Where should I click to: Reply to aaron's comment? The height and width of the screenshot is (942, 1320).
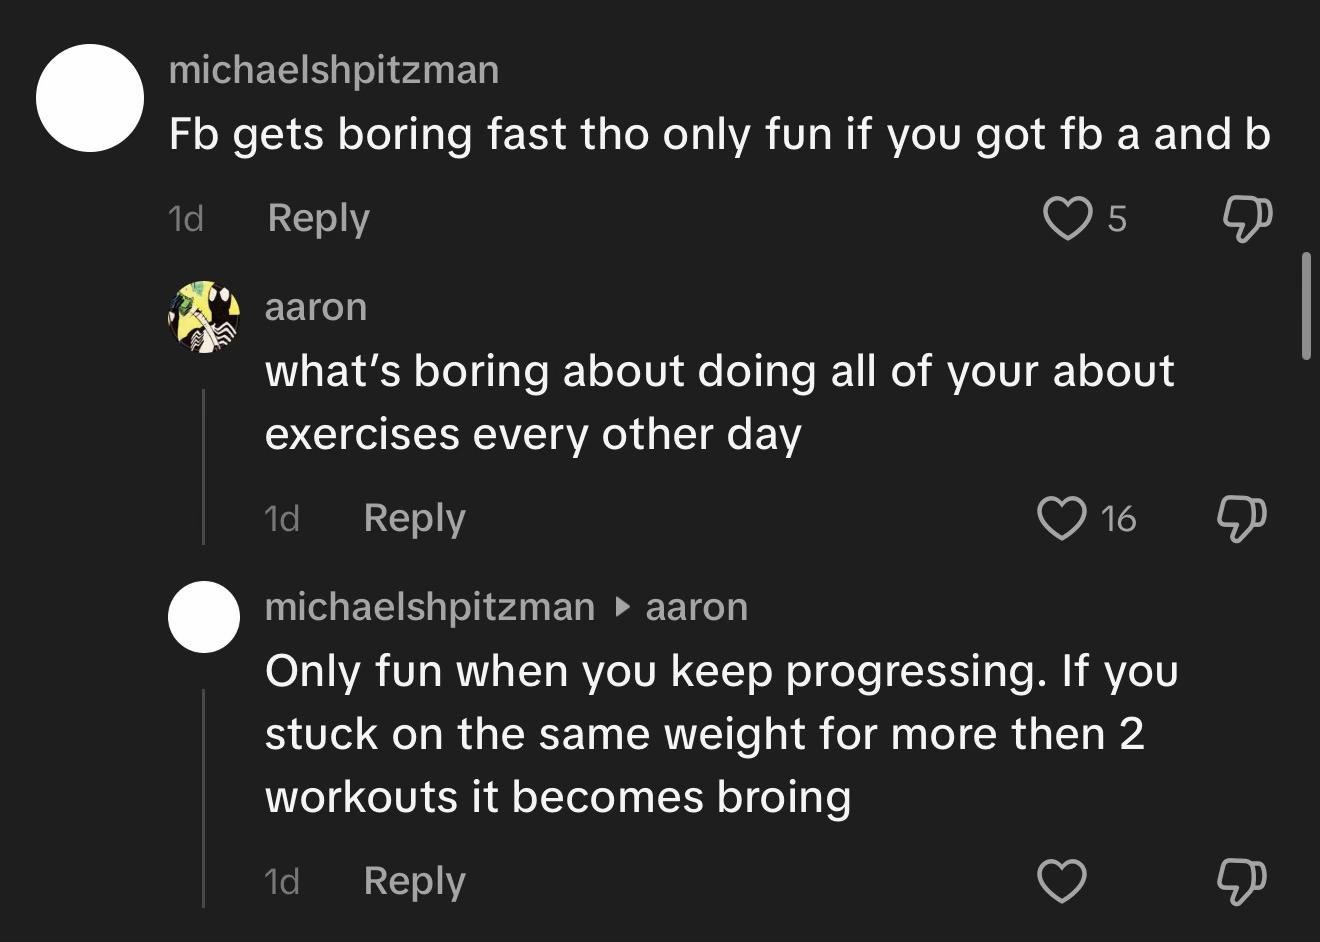(x=414, y=518)
